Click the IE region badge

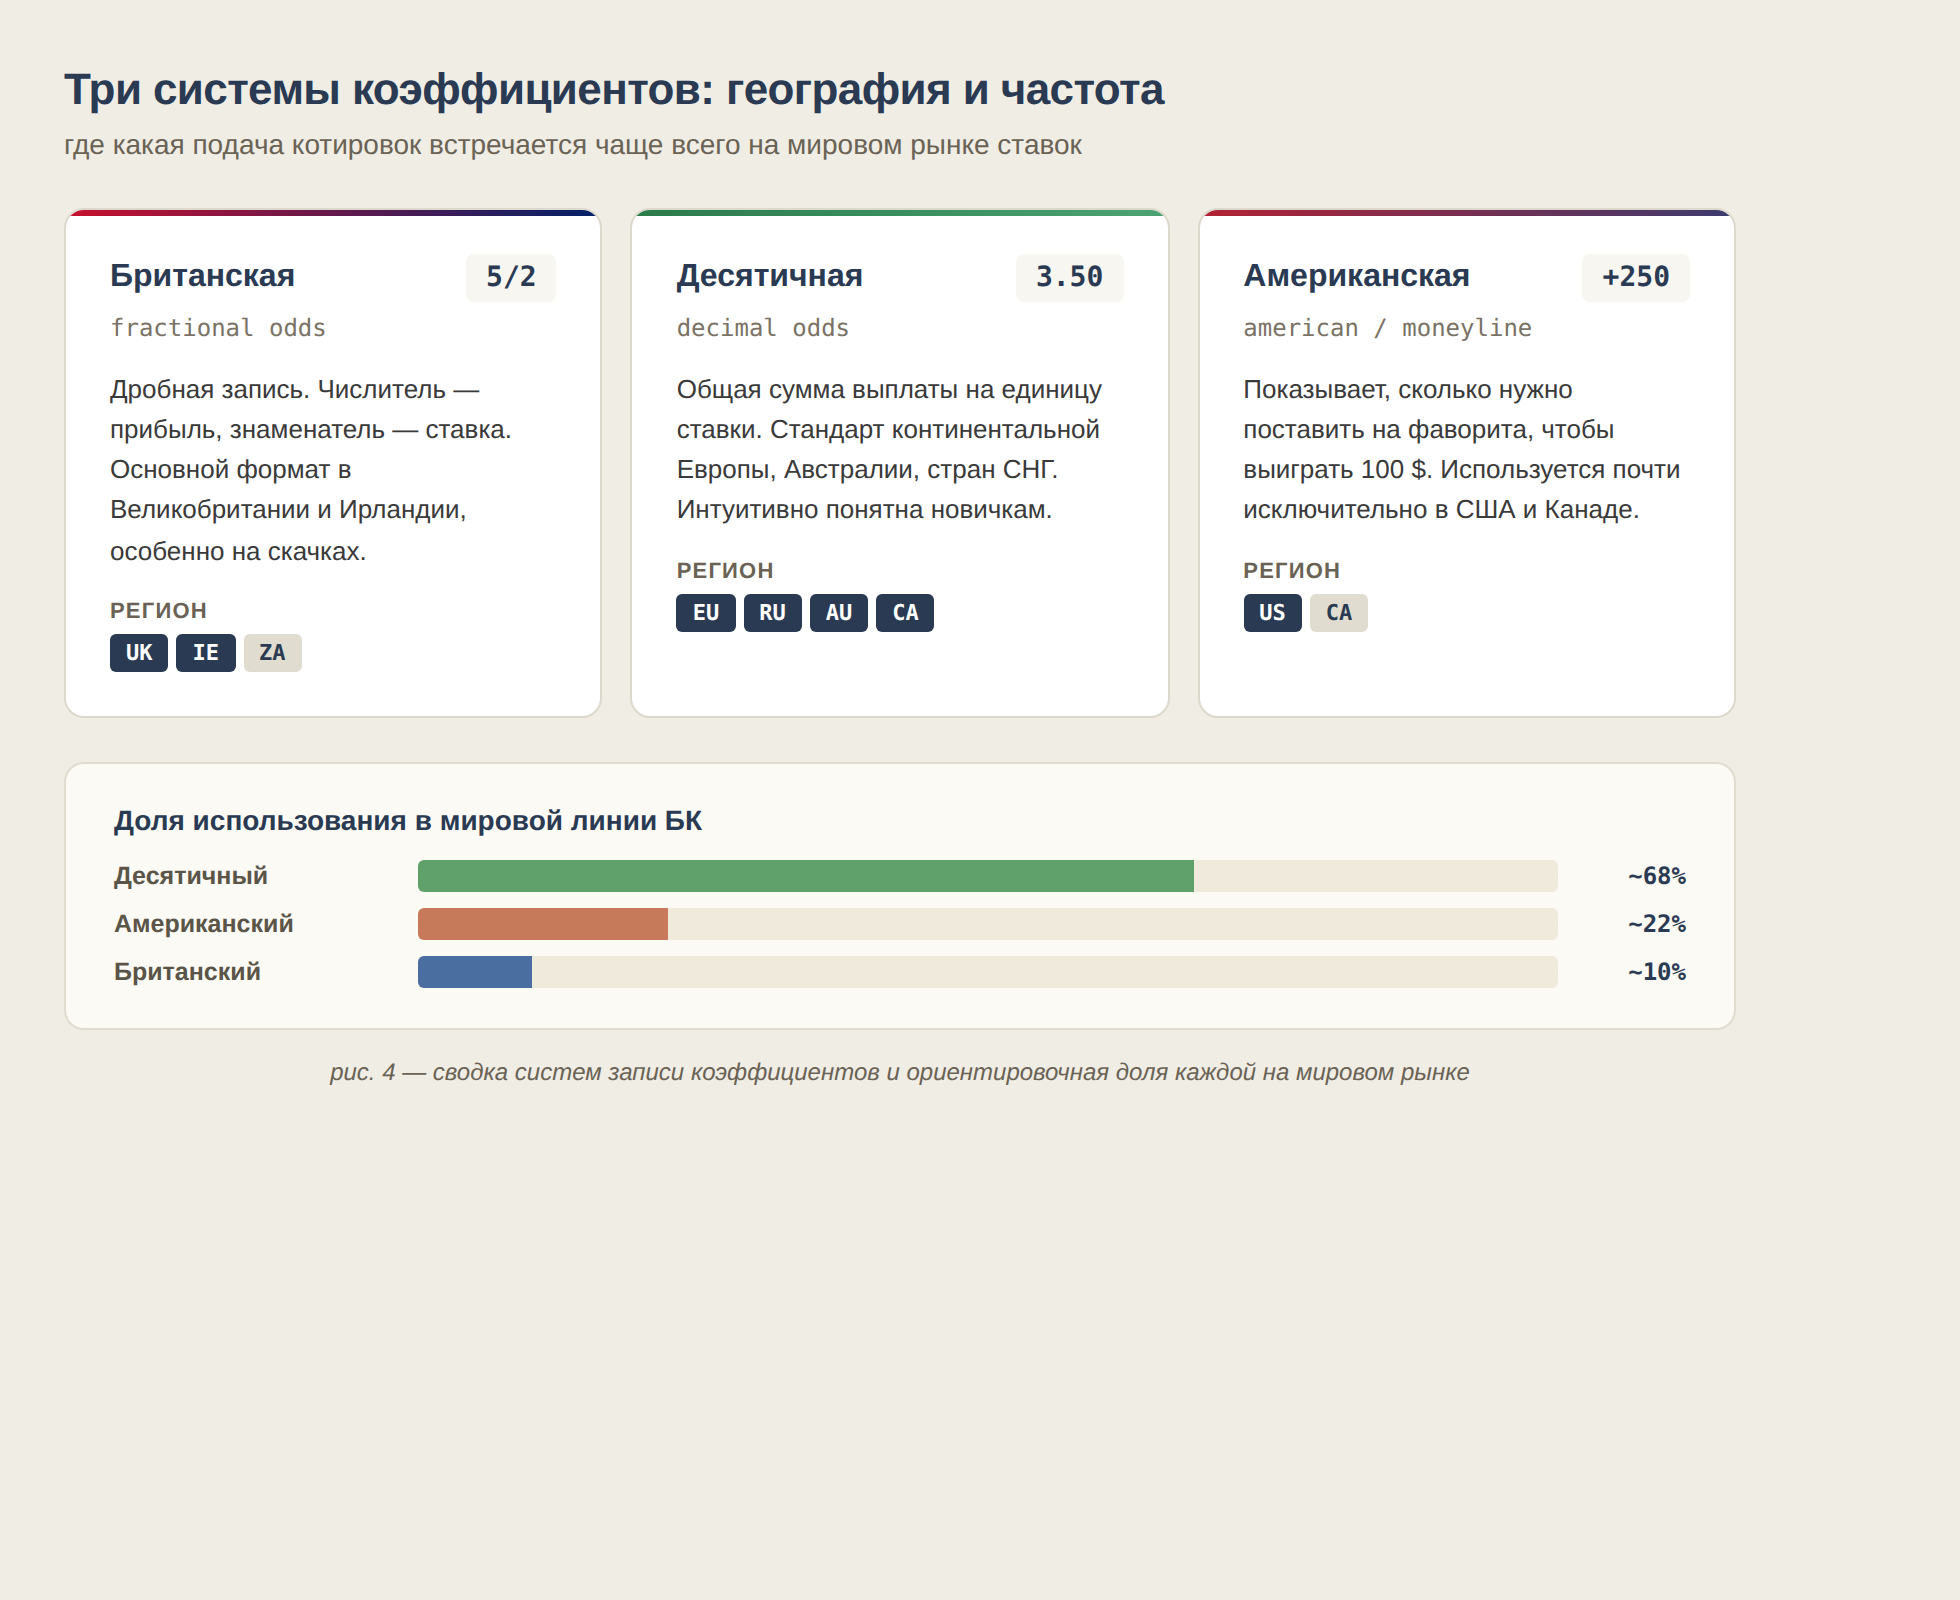click(205, 653)
